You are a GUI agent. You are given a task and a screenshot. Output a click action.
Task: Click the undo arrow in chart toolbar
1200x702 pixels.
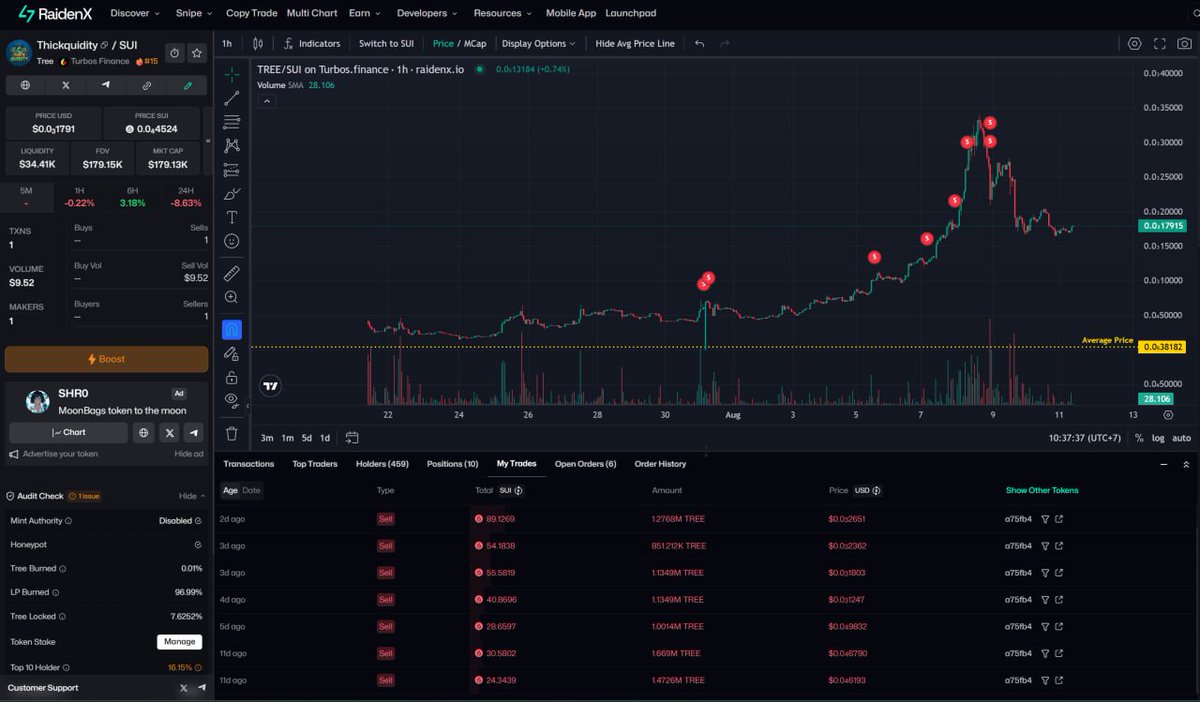pos(699,43)
